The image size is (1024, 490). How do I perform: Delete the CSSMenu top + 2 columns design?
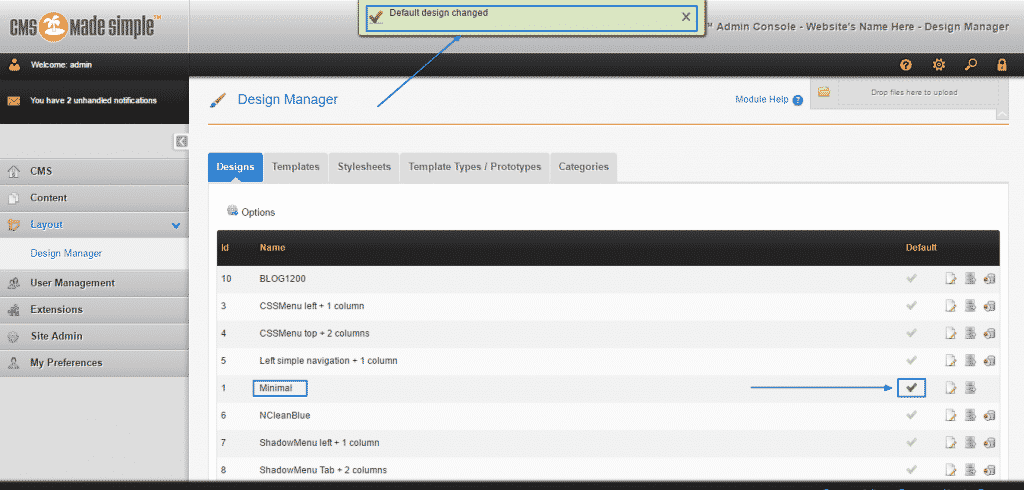[989, 333]
